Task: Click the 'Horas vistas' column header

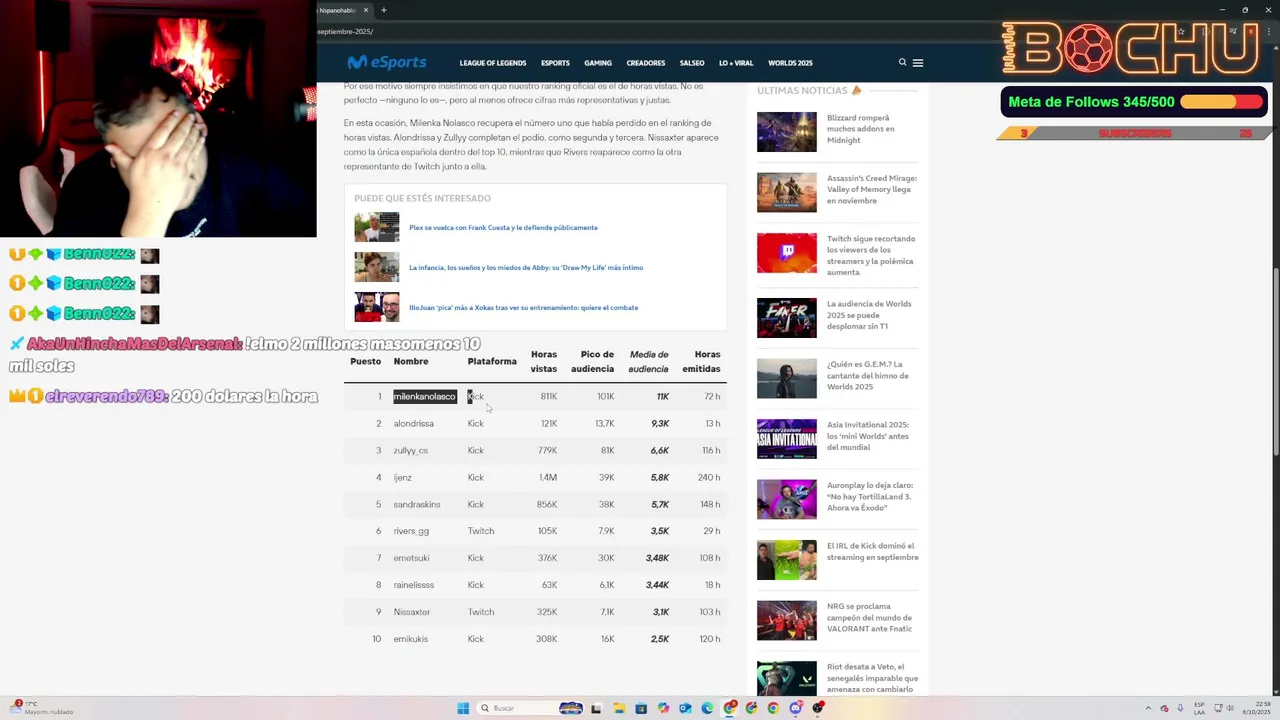Action: click(543, 361)
